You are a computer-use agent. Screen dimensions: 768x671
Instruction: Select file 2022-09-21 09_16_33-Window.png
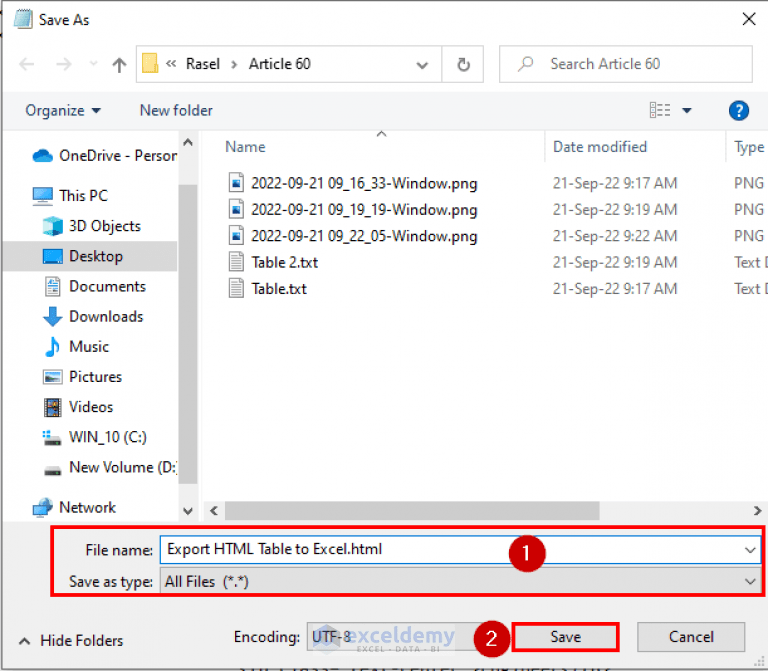point(364,183)
